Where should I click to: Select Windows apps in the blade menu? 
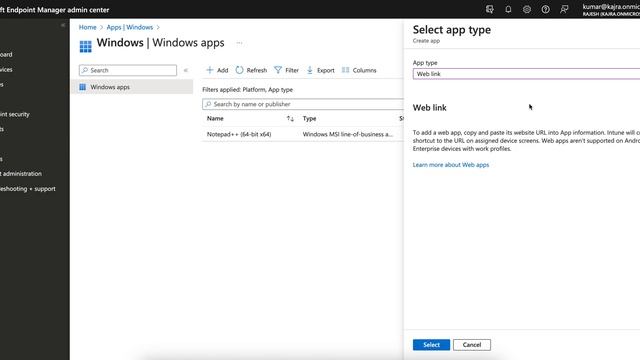coord(132,87)
